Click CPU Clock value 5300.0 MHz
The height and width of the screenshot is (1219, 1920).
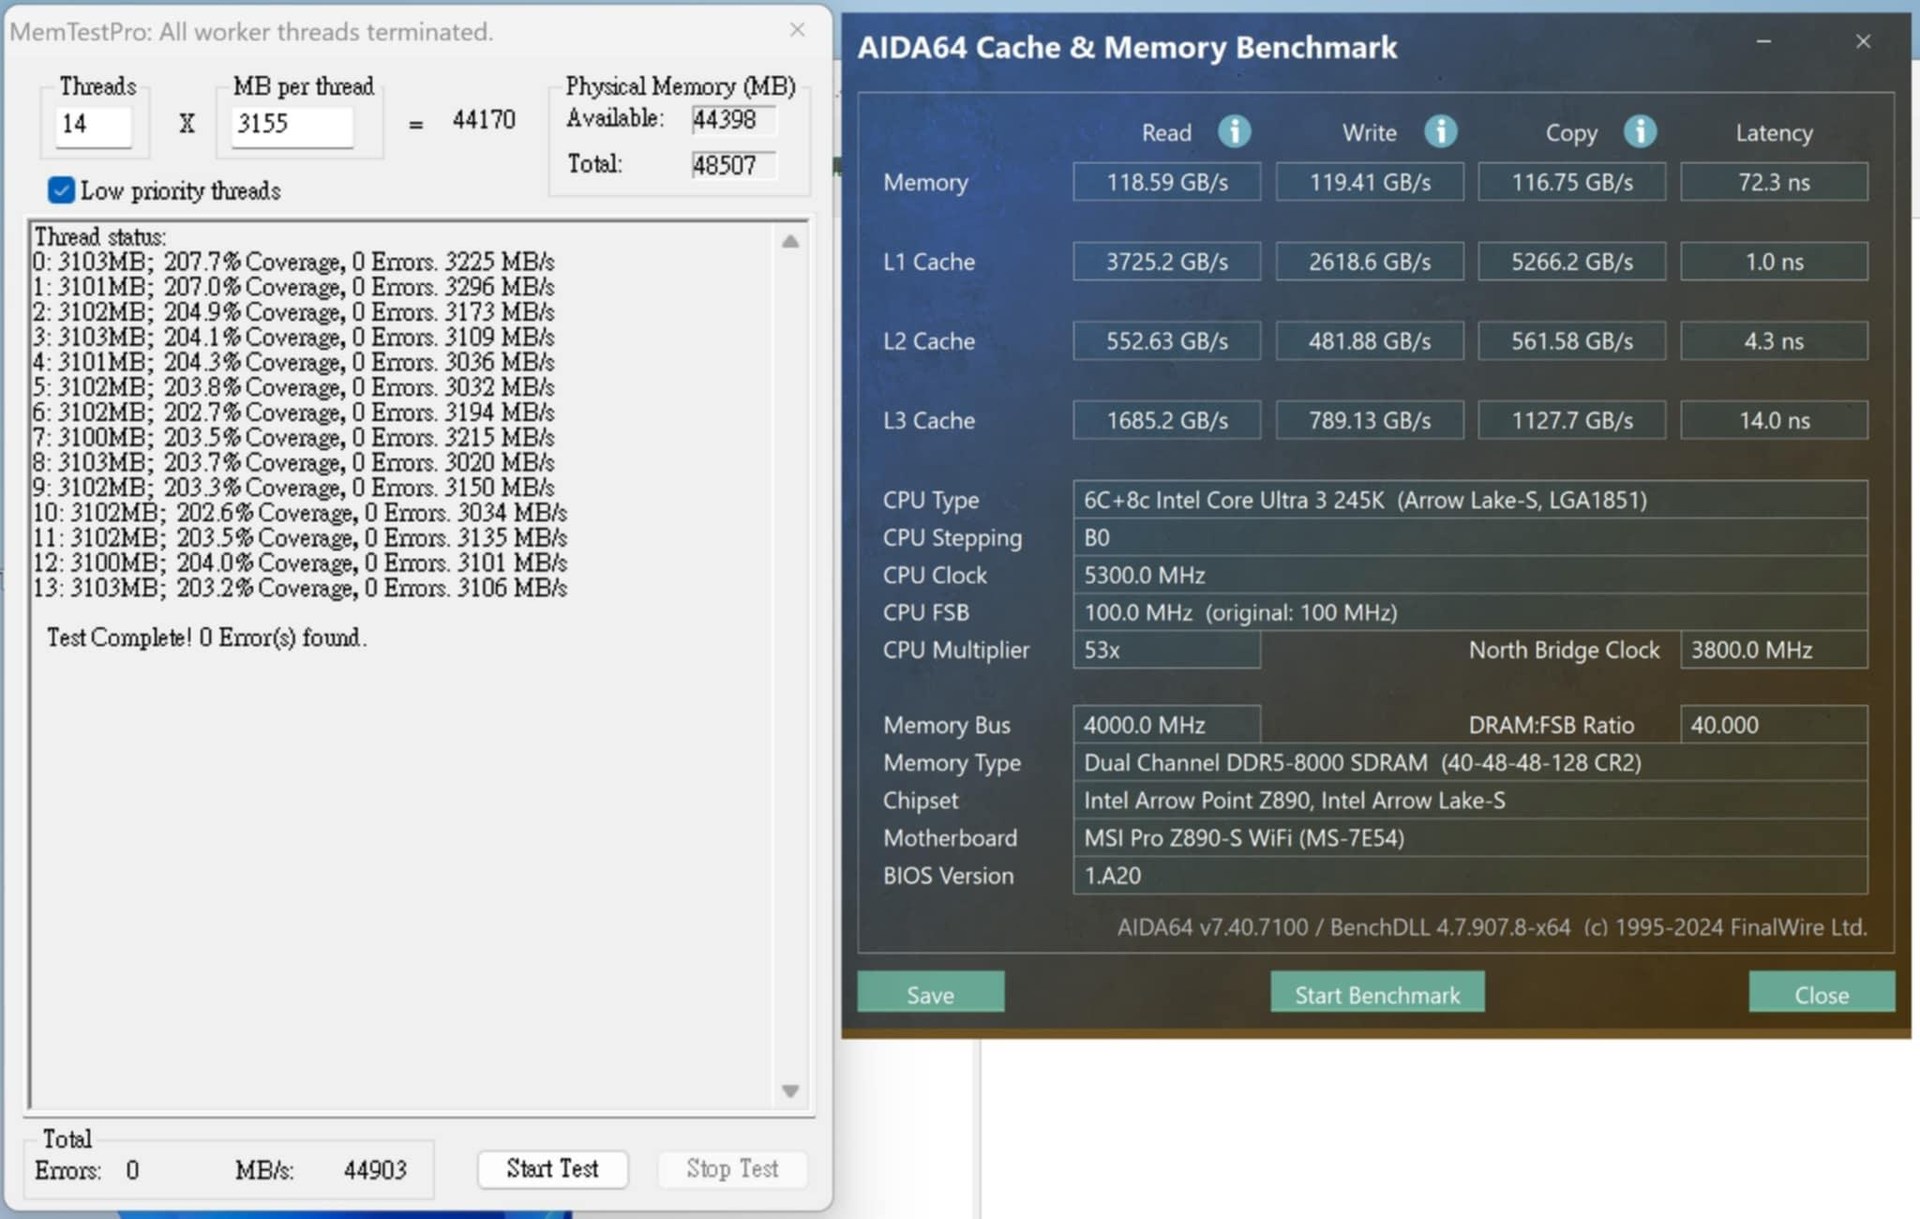coord(1470,575)
